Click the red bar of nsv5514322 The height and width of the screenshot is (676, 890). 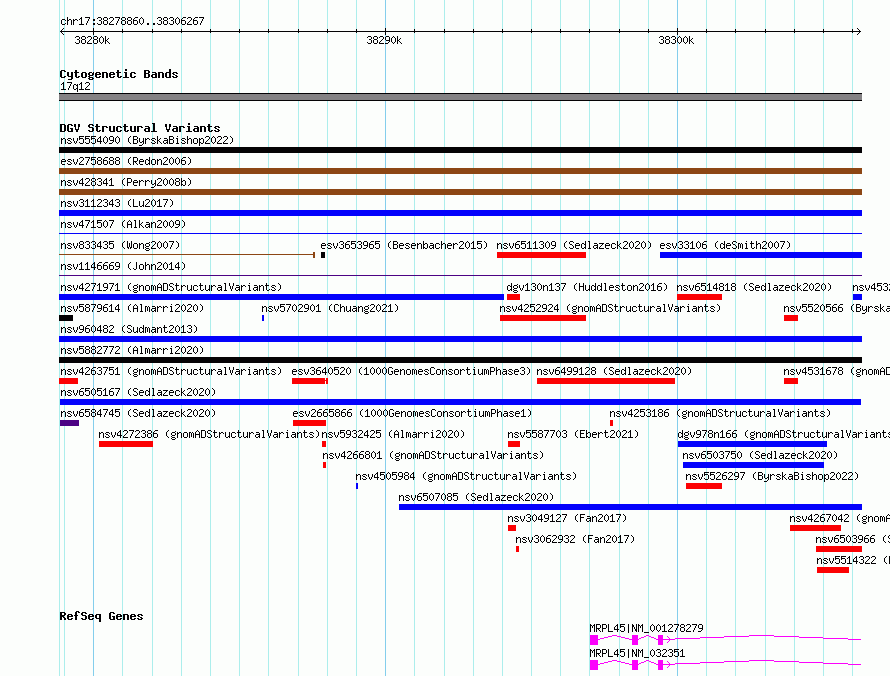(x=833, y=570)
